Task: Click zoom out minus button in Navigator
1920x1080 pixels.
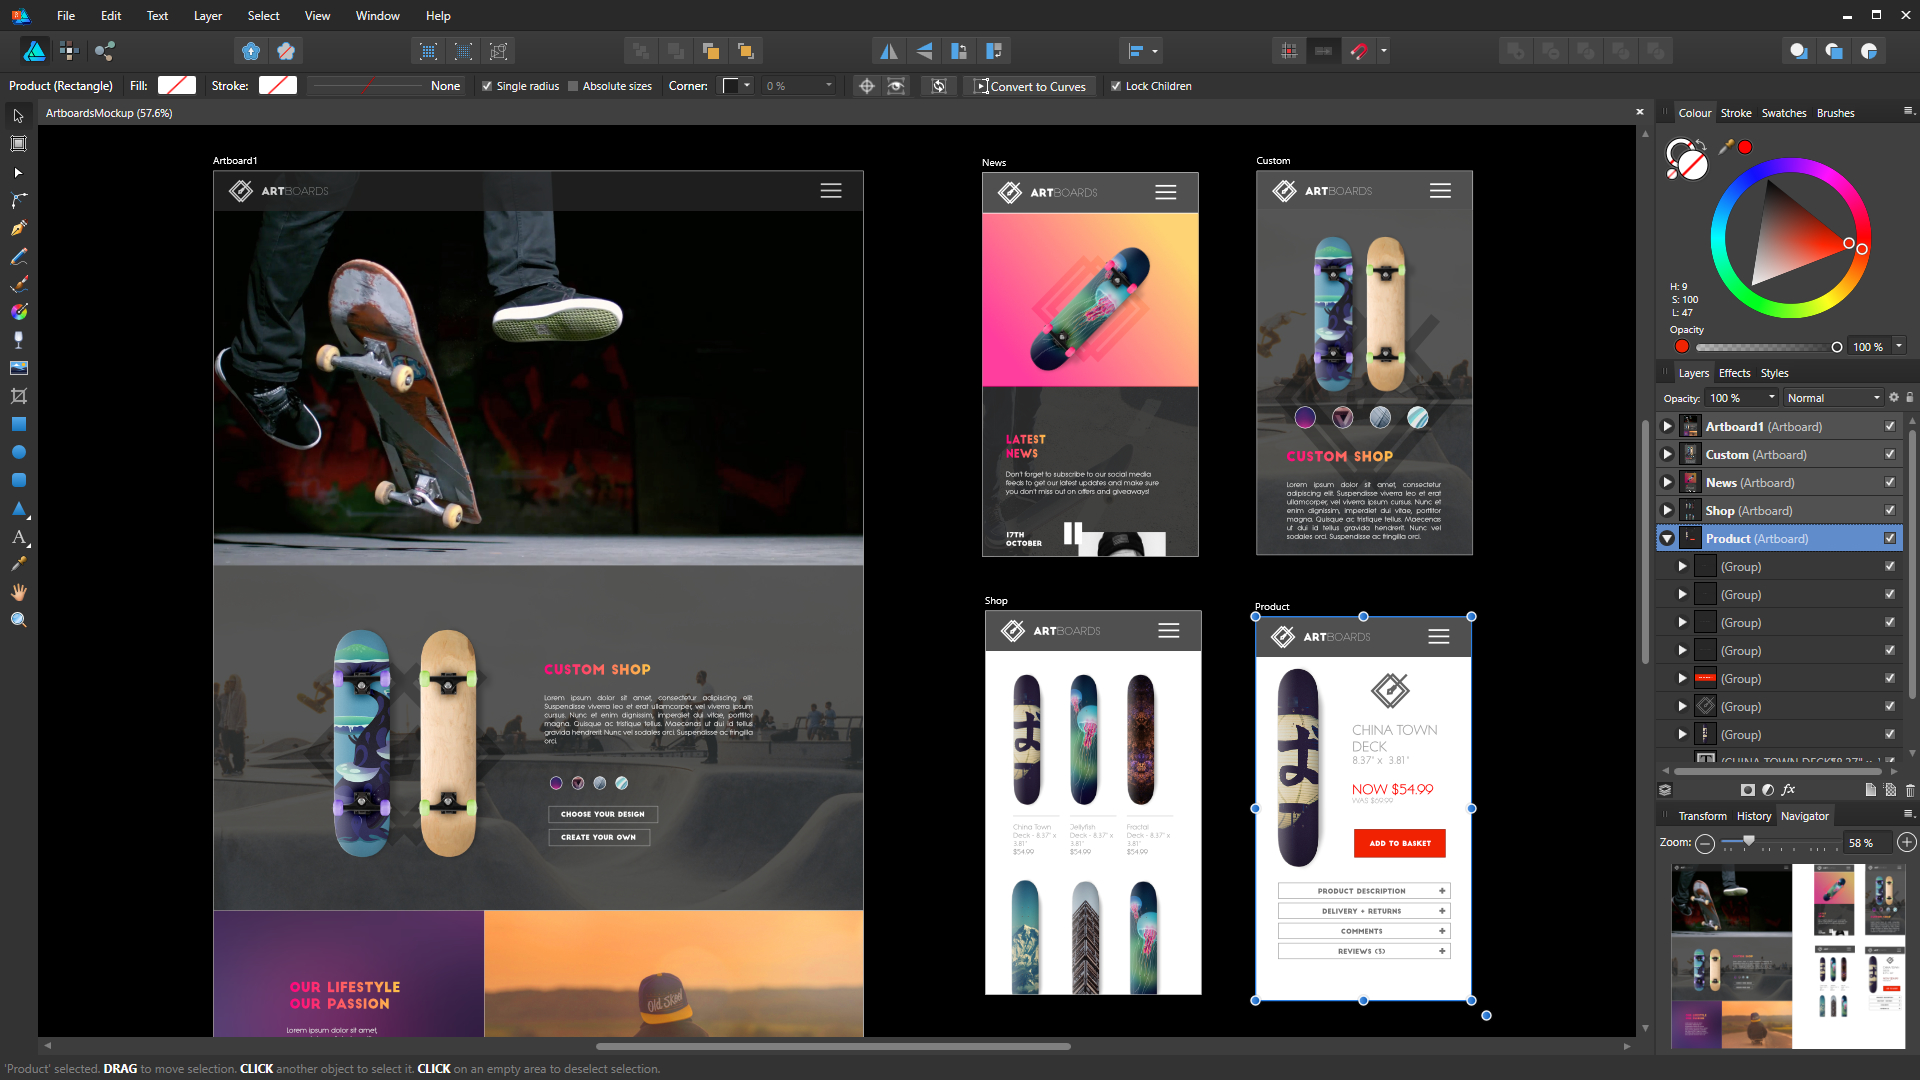Action: coord(1705,843)
